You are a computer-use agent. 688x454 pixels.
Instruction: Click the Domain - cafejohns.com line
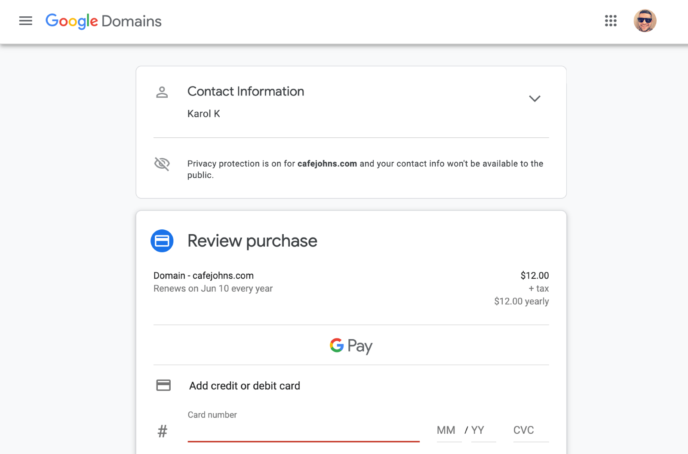[204, 275]
